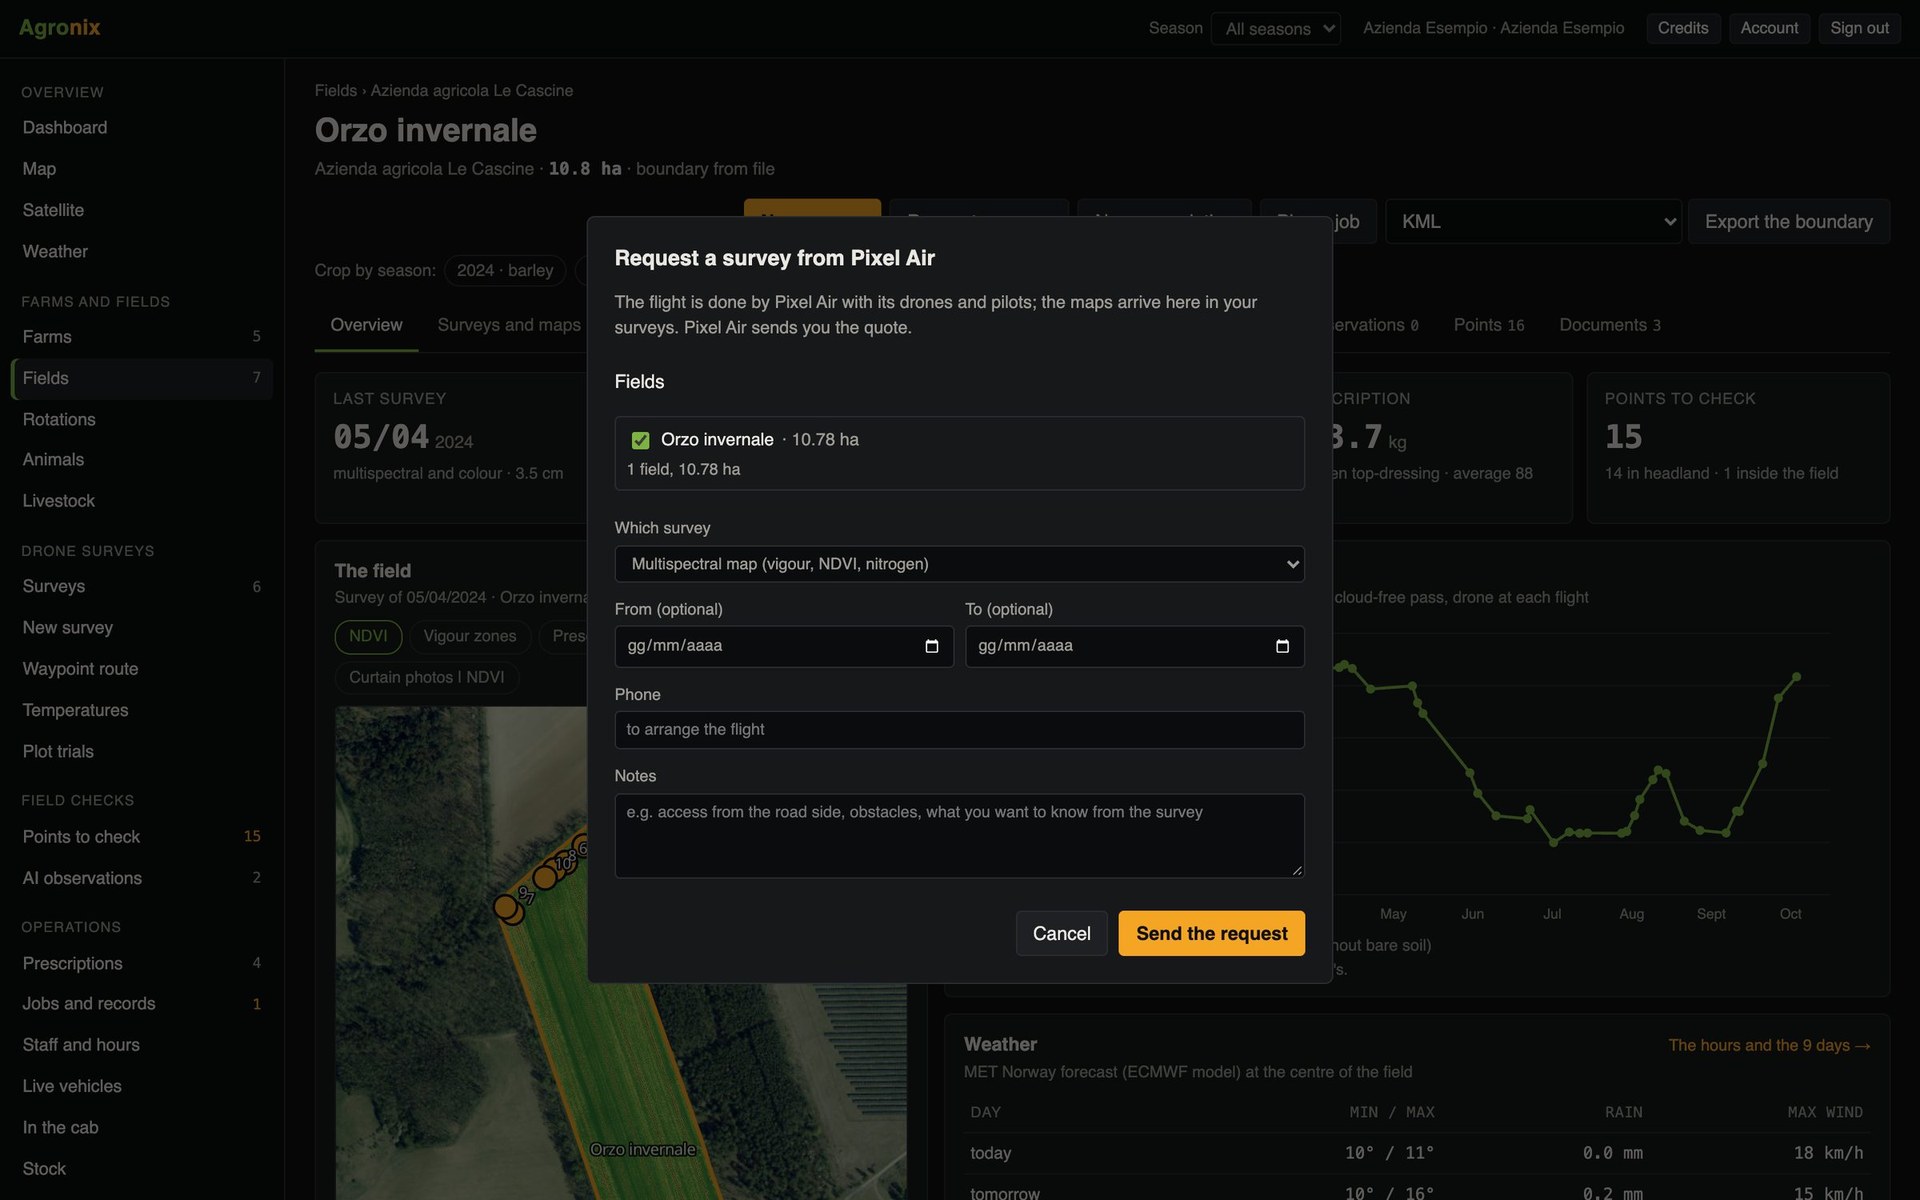The width and height of the screenshot is (1920, 1200).
Task: Click the 2024 · barley season chip
Action: [x=505, y=270]
